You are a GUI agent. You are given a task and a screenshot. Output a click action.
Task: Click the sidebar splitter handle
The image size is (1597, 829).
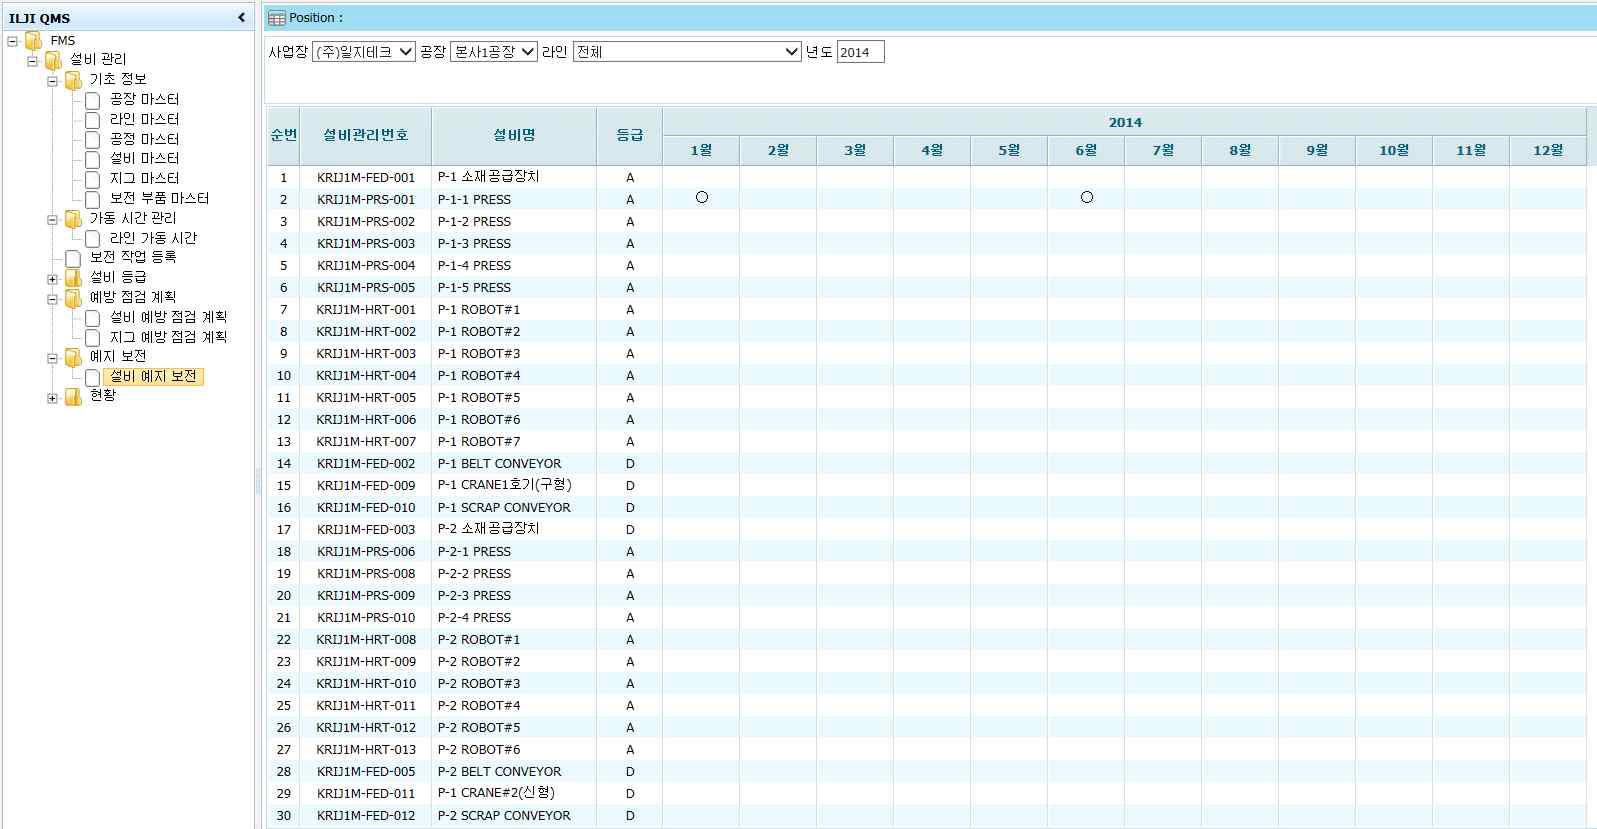[x=258, y=483]
